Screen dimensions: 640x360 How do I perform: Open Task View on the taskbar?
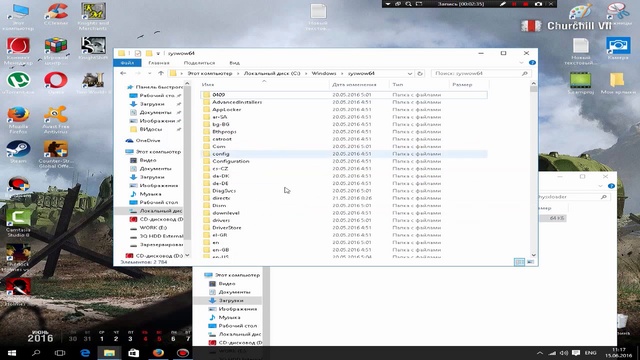click(60, 353)
